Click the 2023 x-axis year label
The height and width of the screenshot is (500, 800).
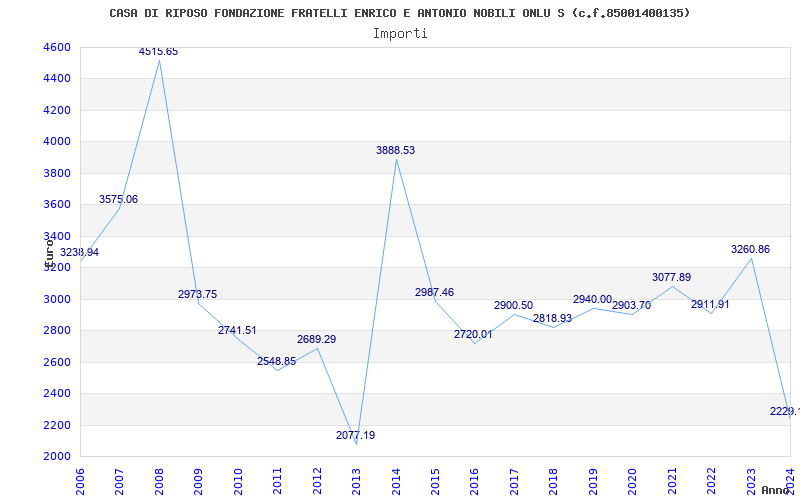click(x=751, y=482)
